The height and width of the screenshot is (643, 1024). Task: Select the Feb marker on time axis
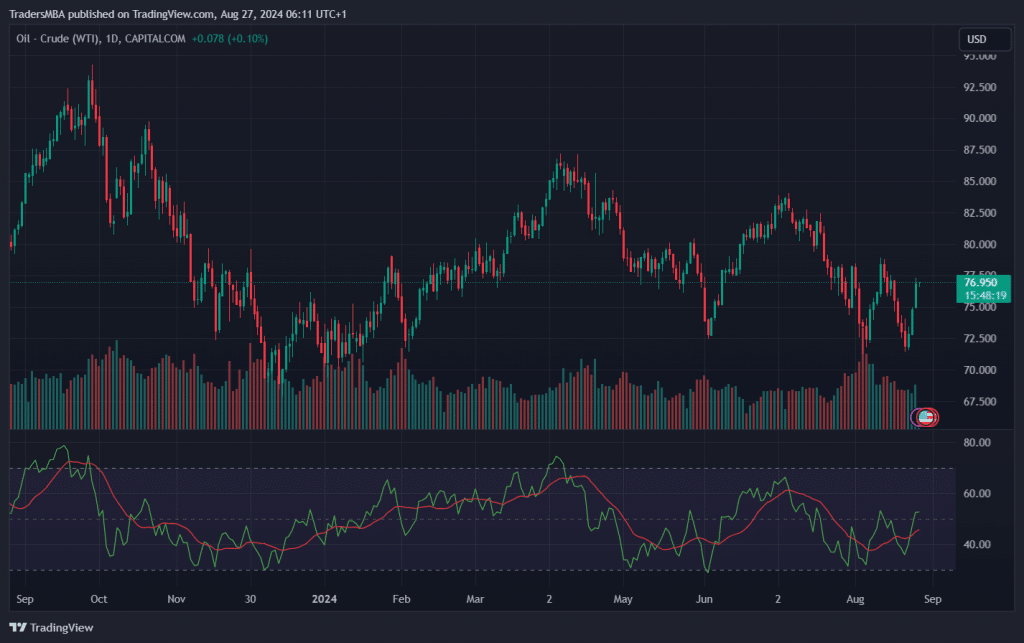click(401, 600)
